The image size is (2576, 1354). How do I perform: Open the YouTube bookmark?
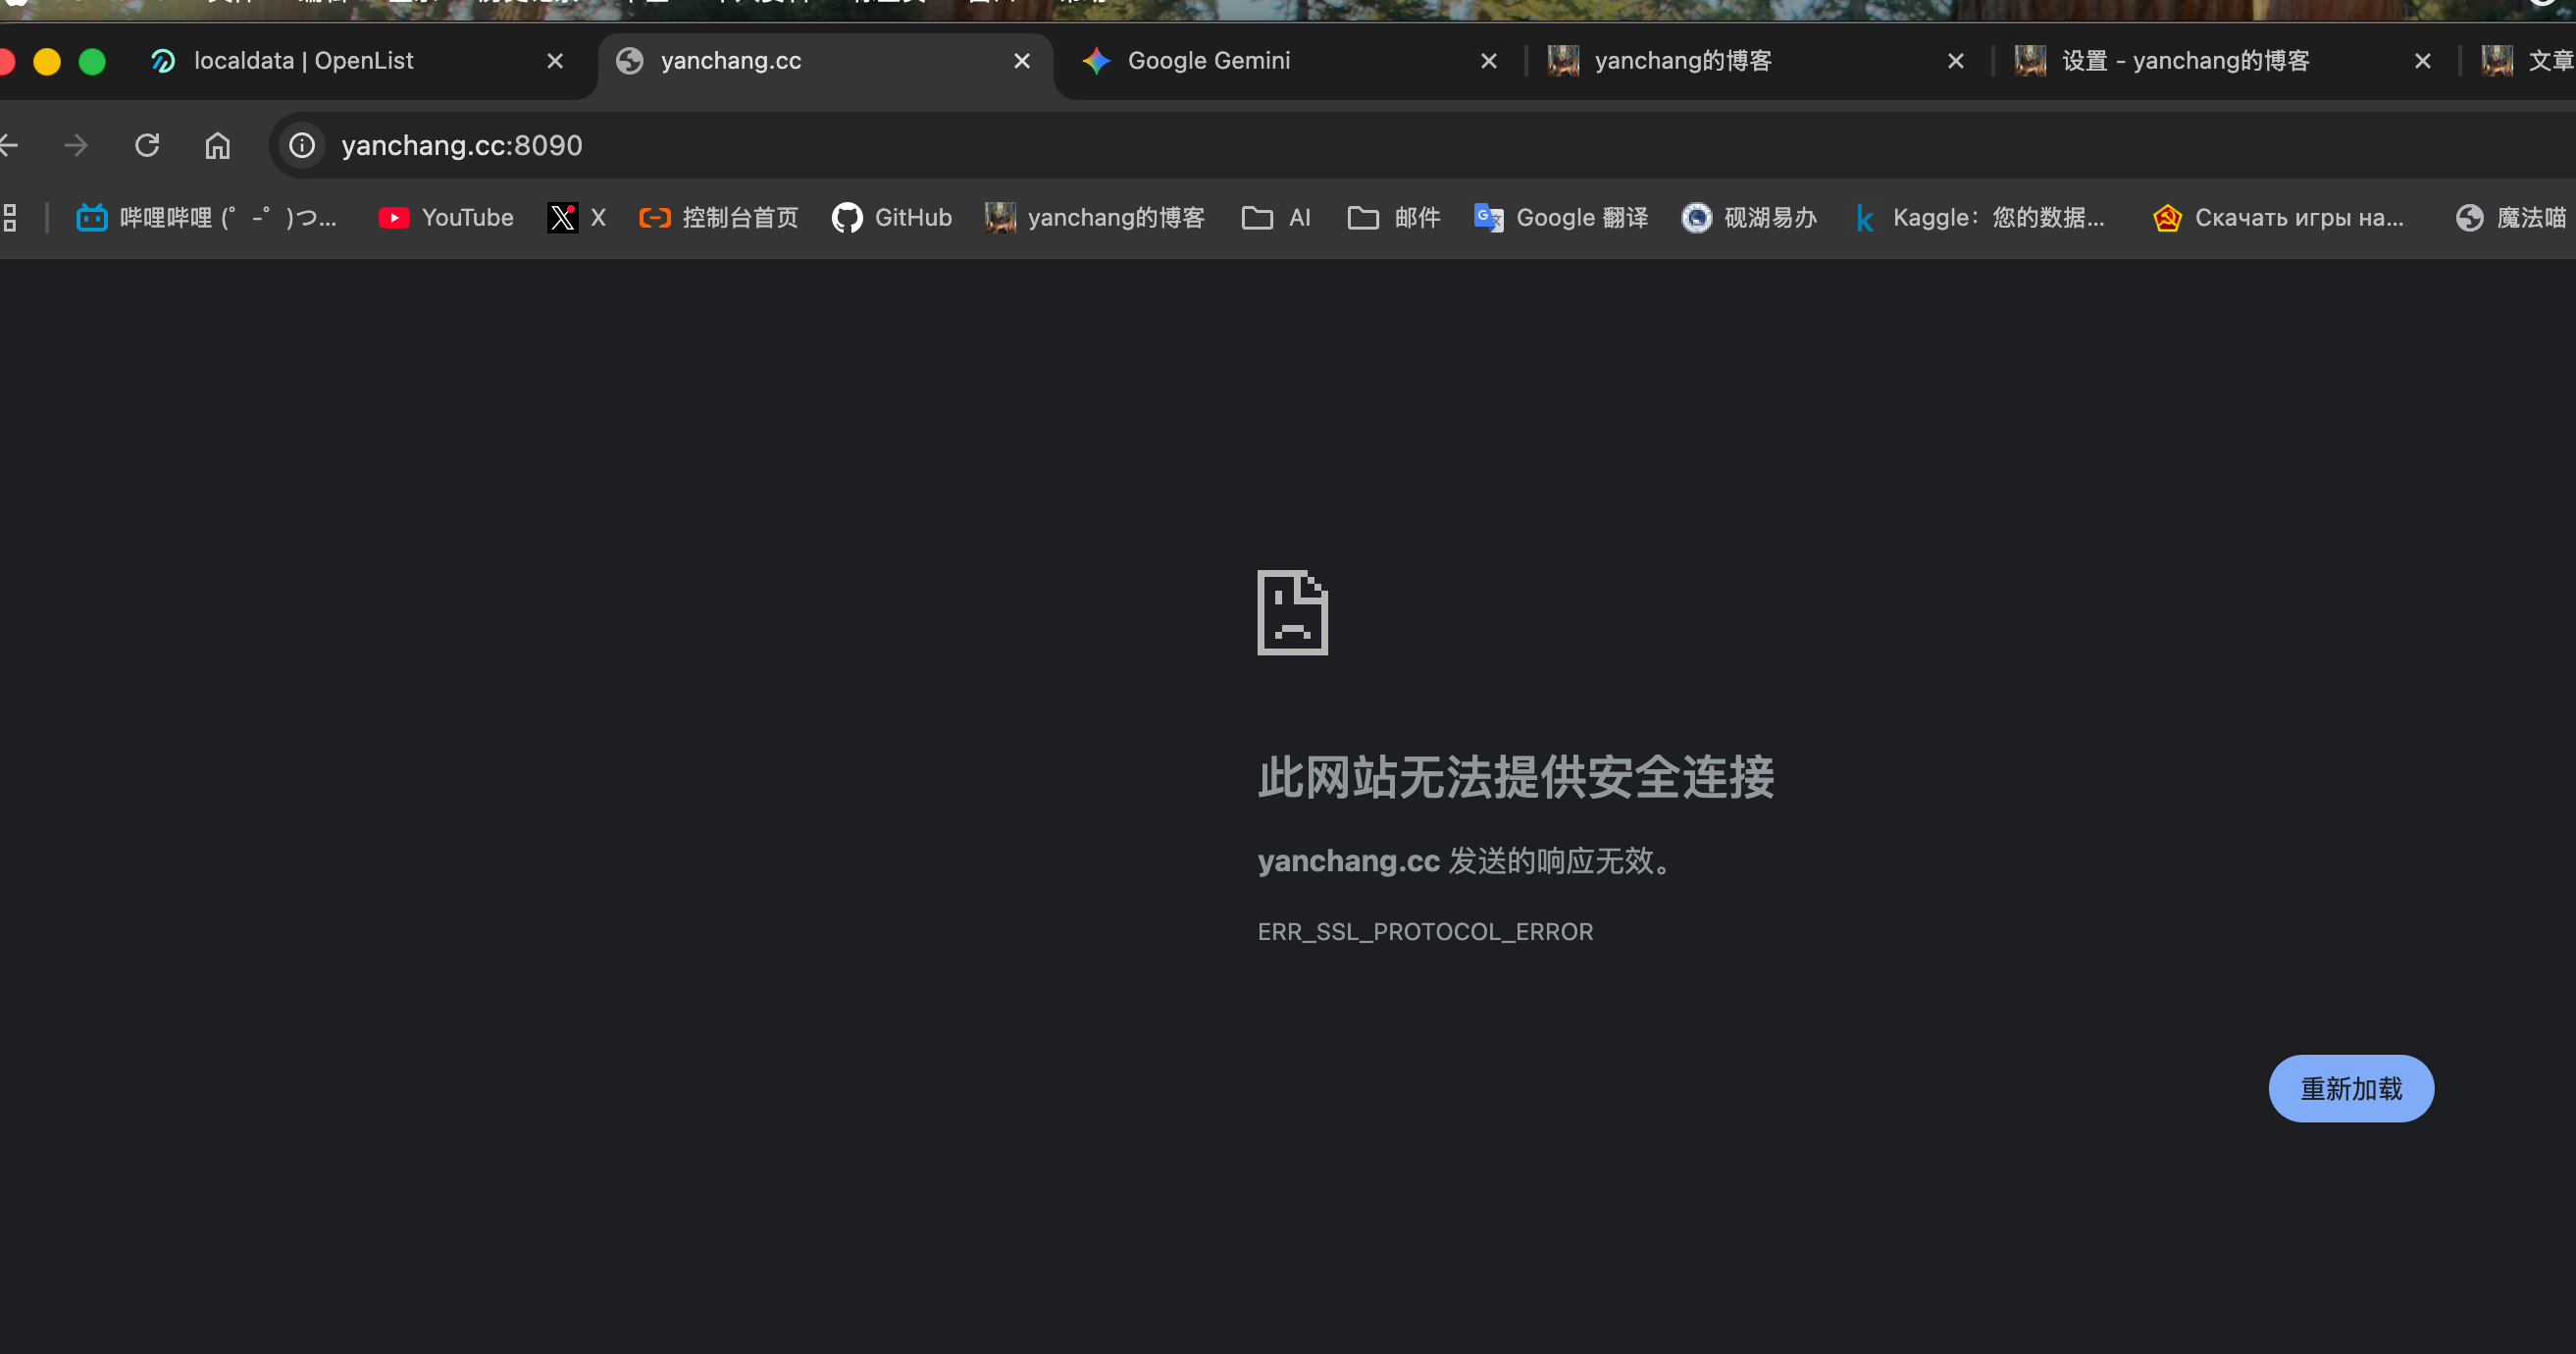[x=446, y=218]
